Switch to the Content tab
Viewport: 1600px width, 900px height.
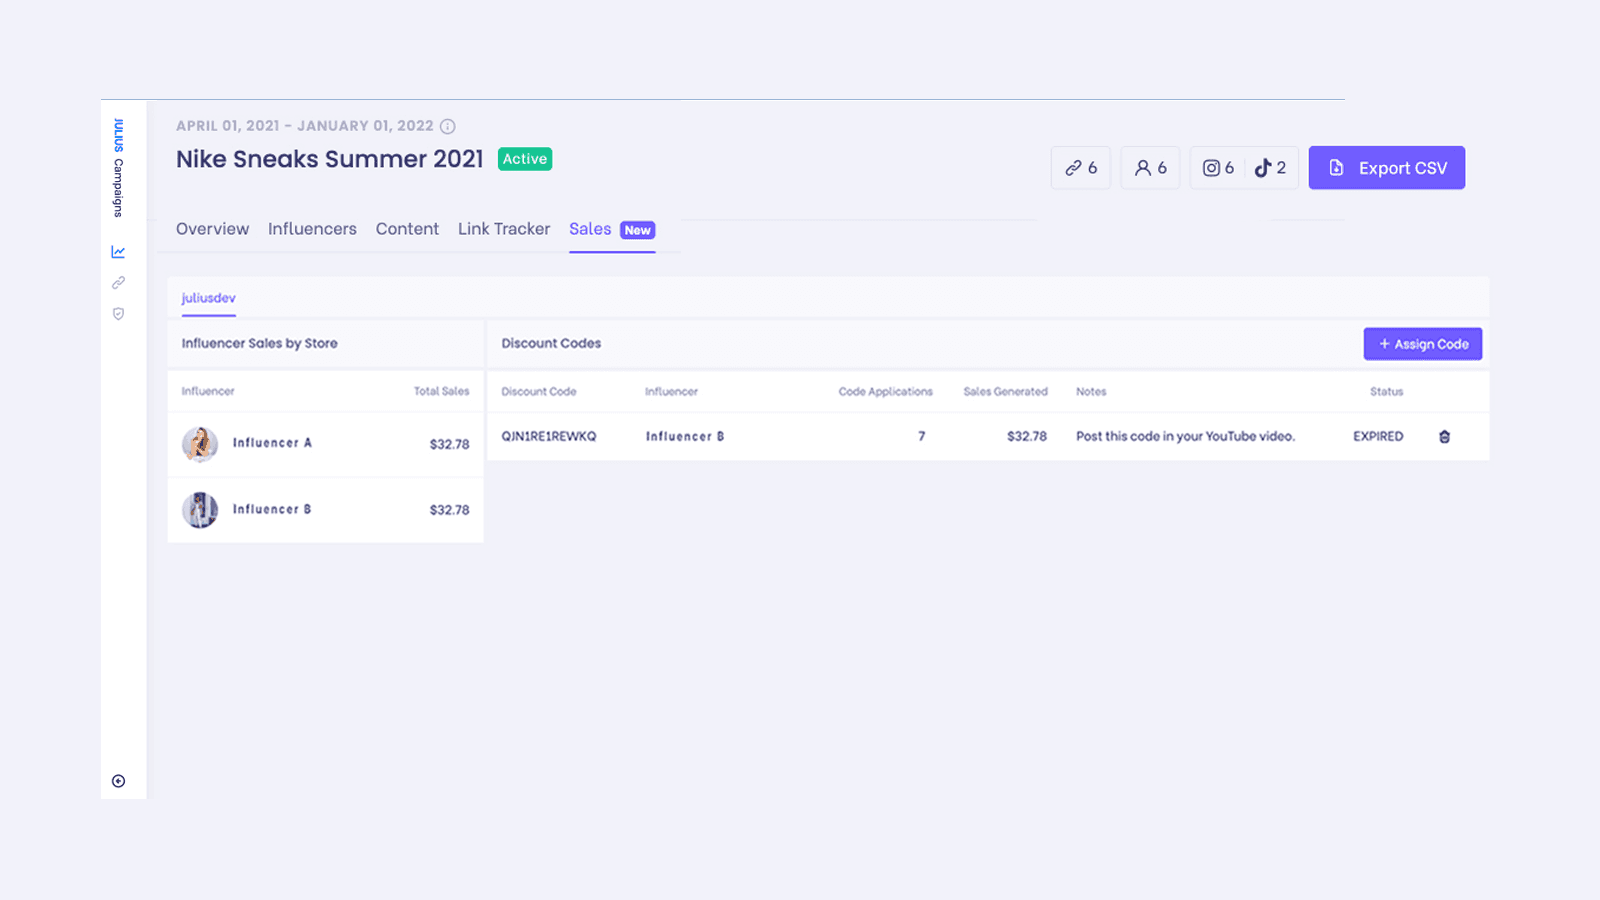point(407,228)
